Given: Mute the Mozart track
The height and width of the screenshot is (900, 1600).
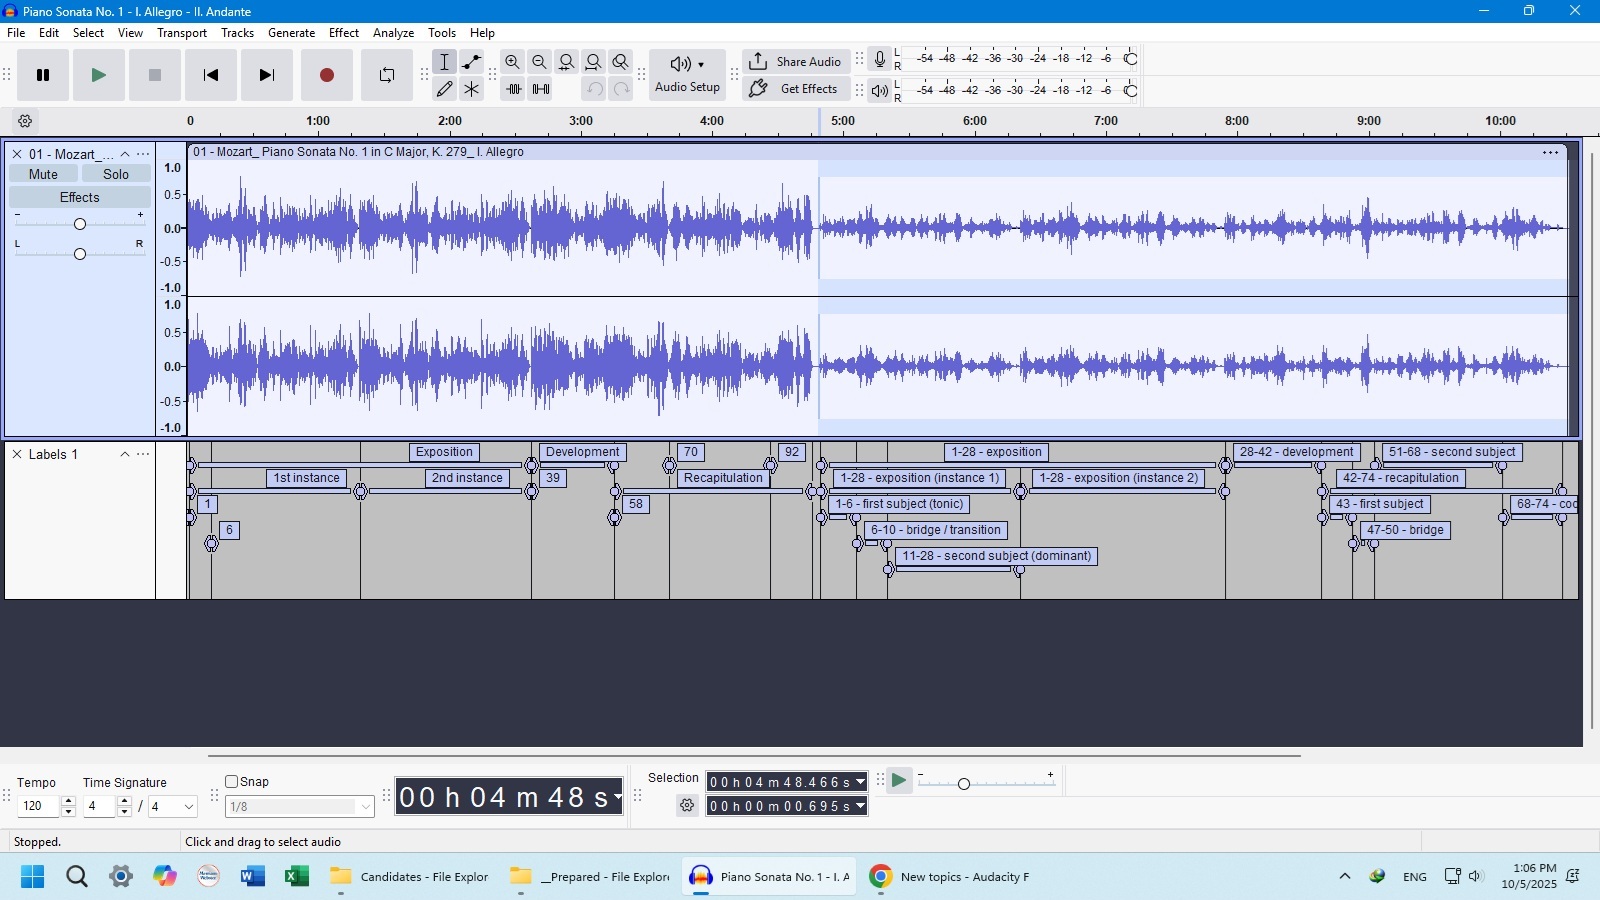Looking at the screenshot, I should 43,174.
